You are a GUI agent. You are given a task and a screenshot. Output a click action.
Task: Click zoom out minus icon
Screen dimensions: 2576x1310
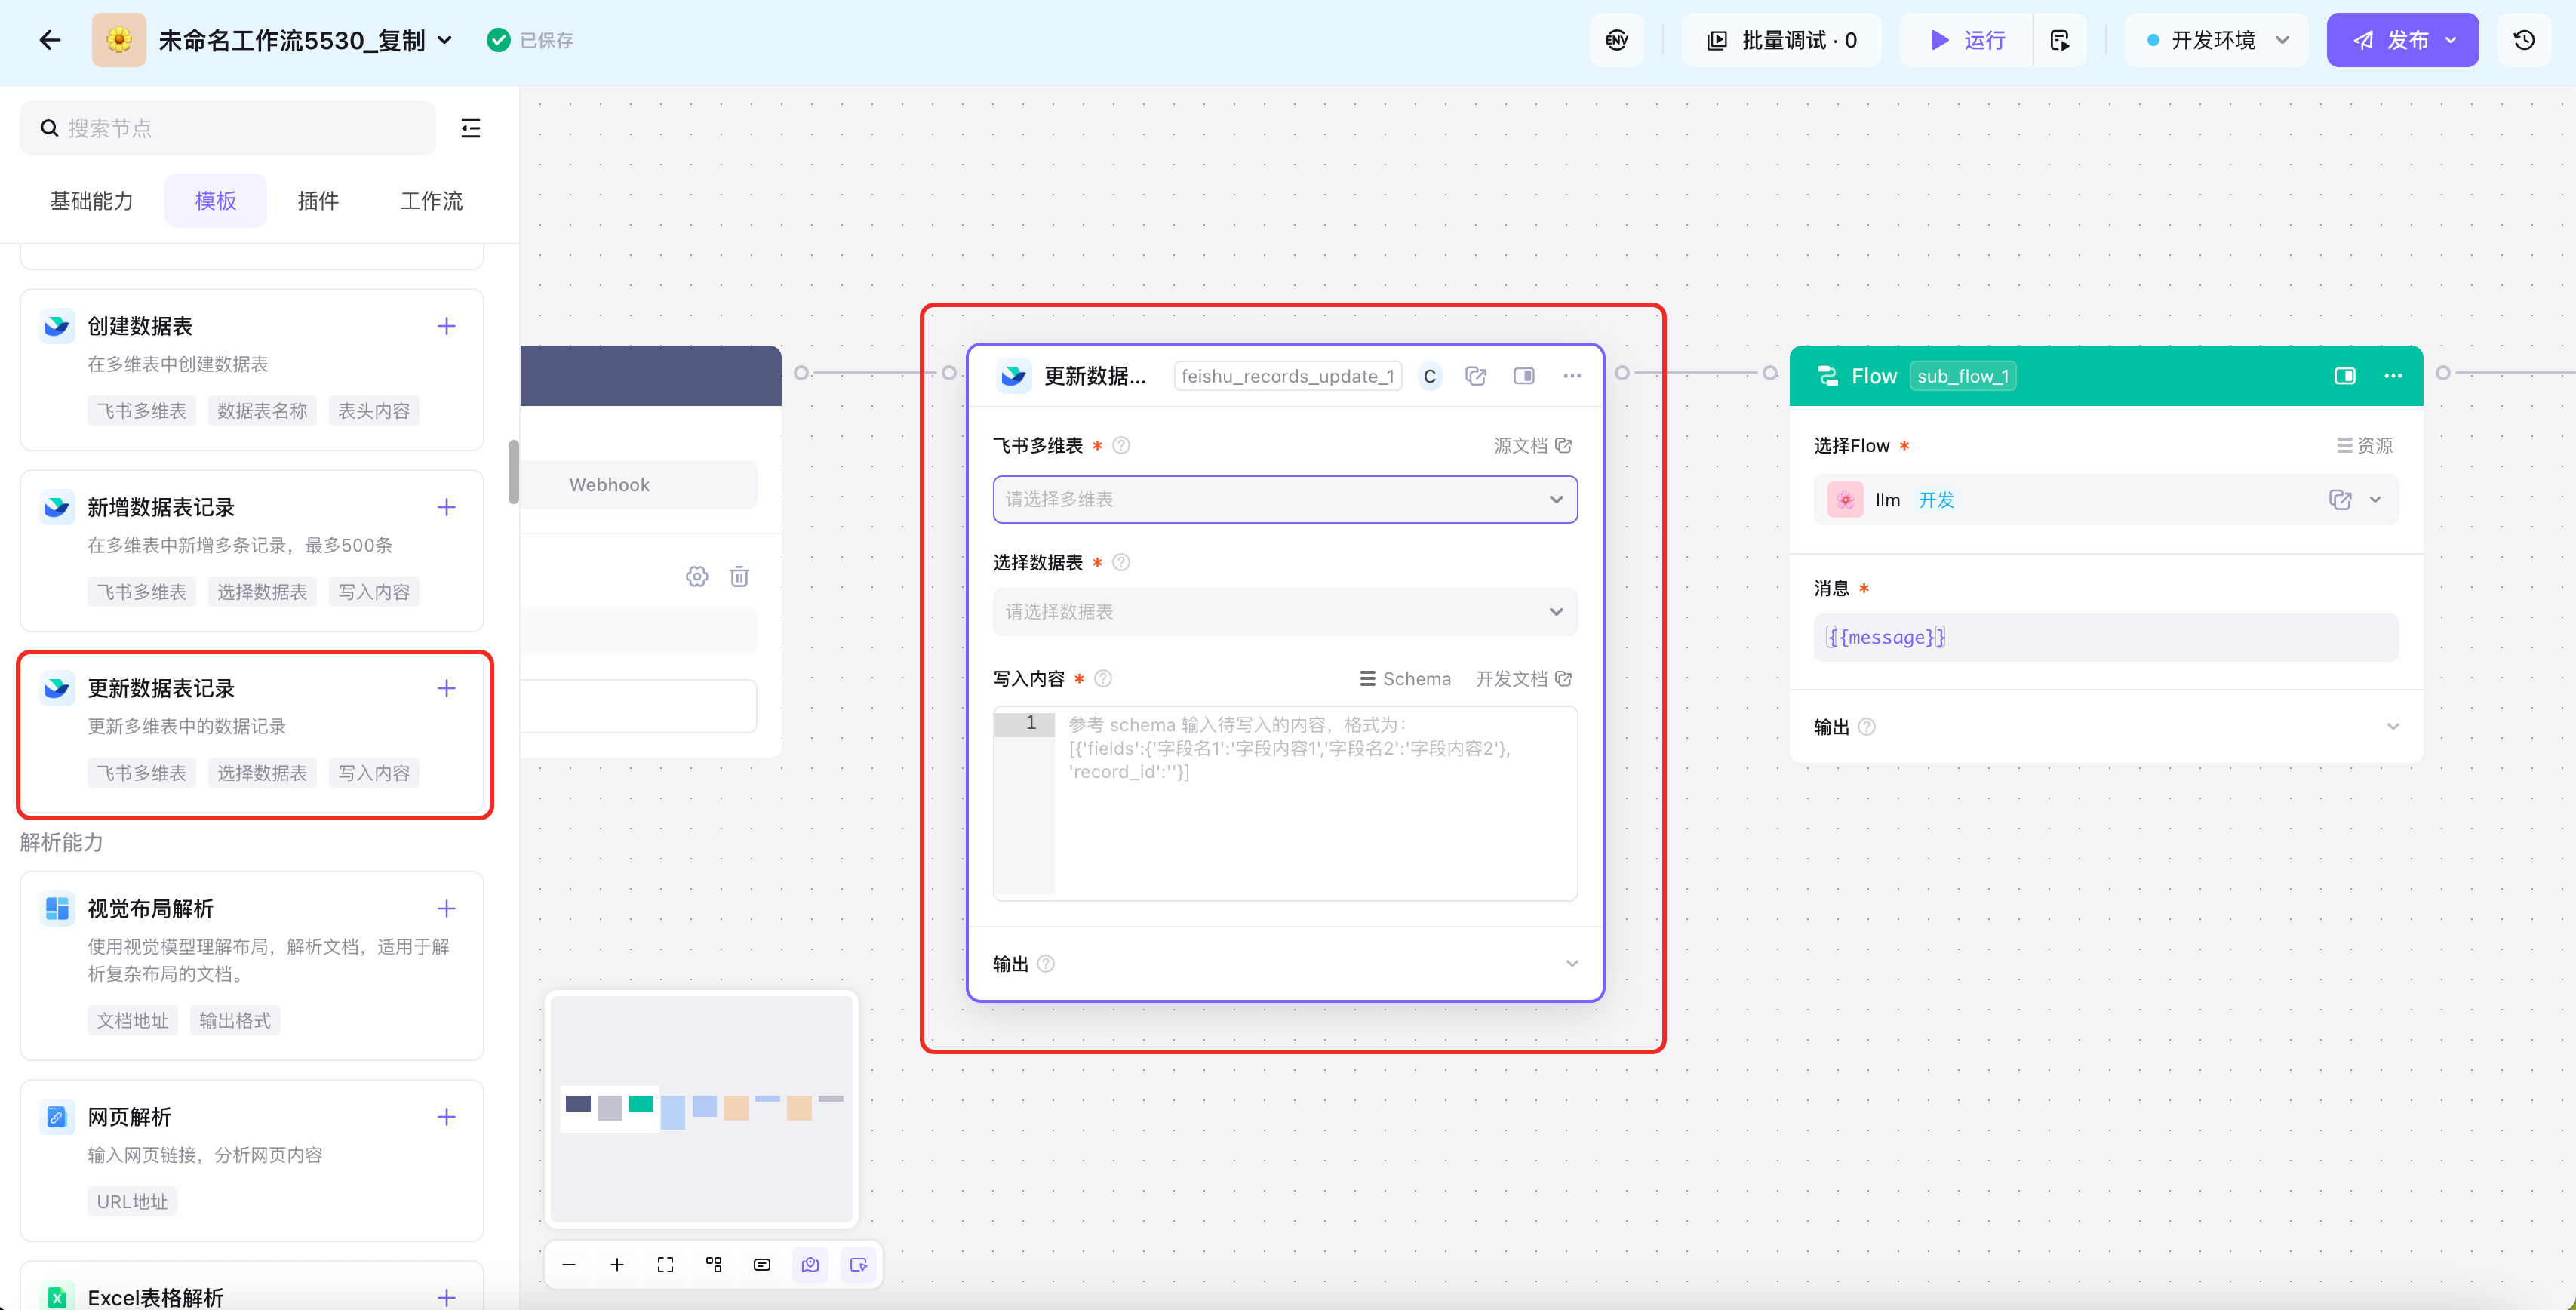click(x=569, y=1265)
